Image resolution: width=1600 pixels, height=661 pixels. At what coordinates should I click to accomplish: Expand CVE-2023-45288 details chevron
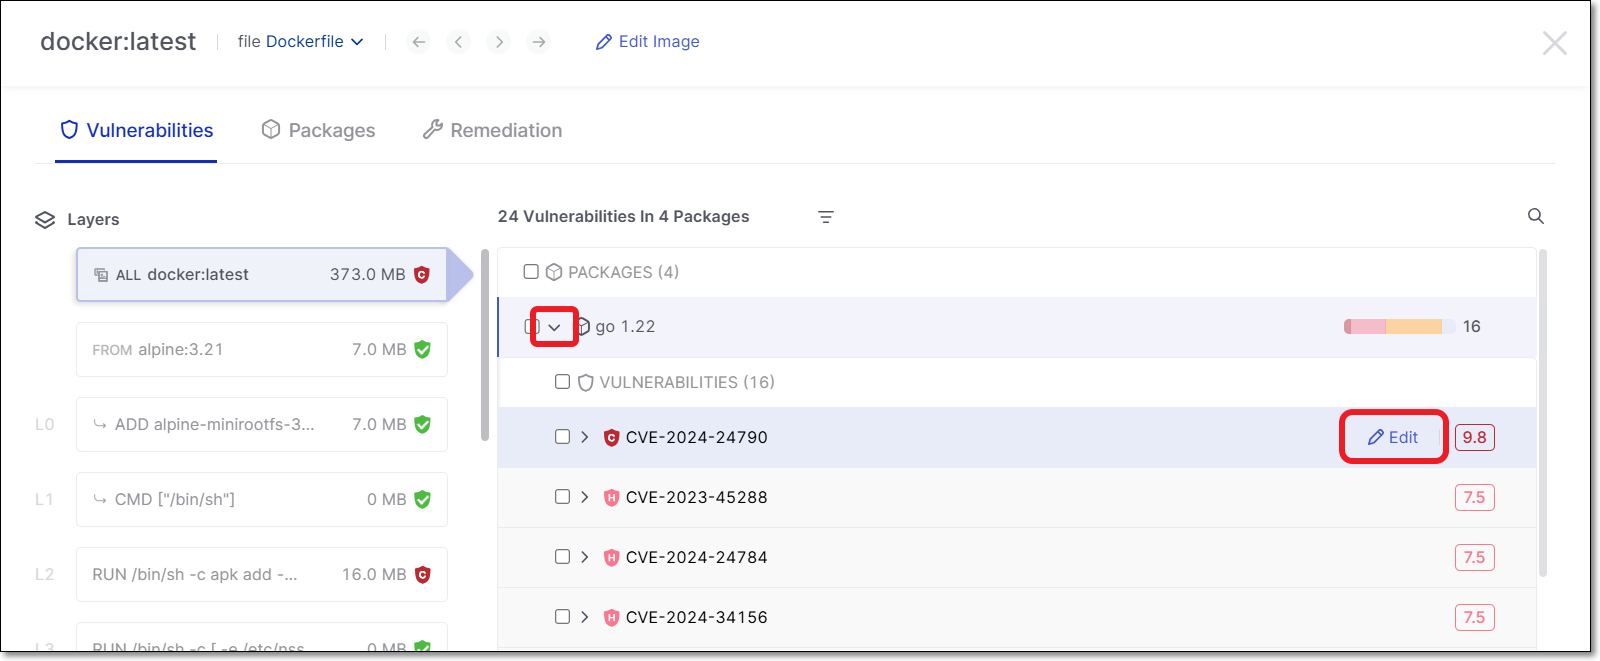tap(585, 497)
